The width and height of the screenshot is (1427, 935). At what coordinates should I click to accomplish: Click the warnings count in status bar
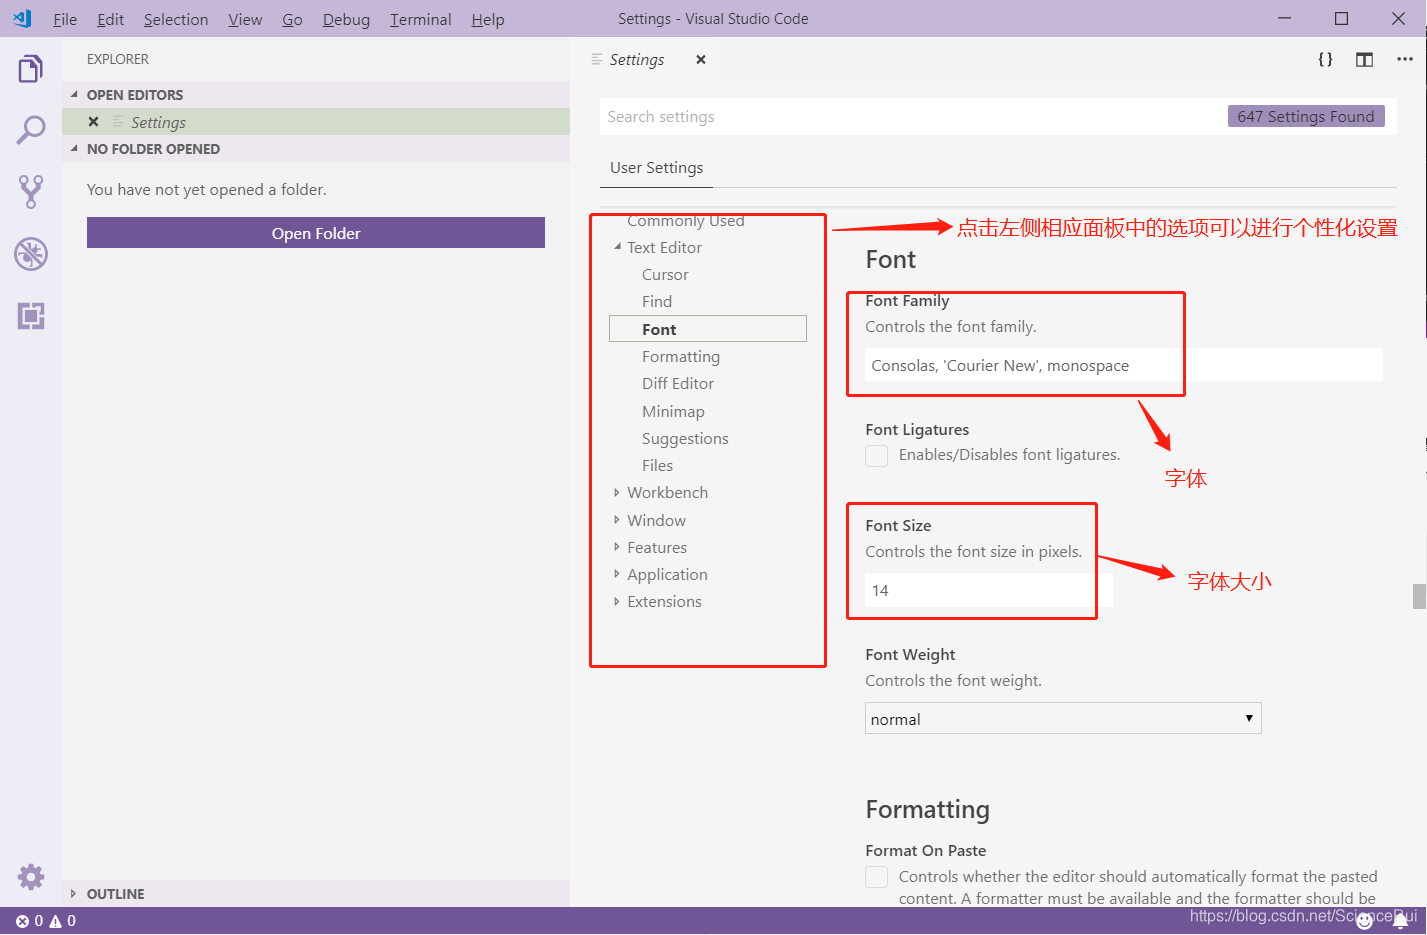63,921
